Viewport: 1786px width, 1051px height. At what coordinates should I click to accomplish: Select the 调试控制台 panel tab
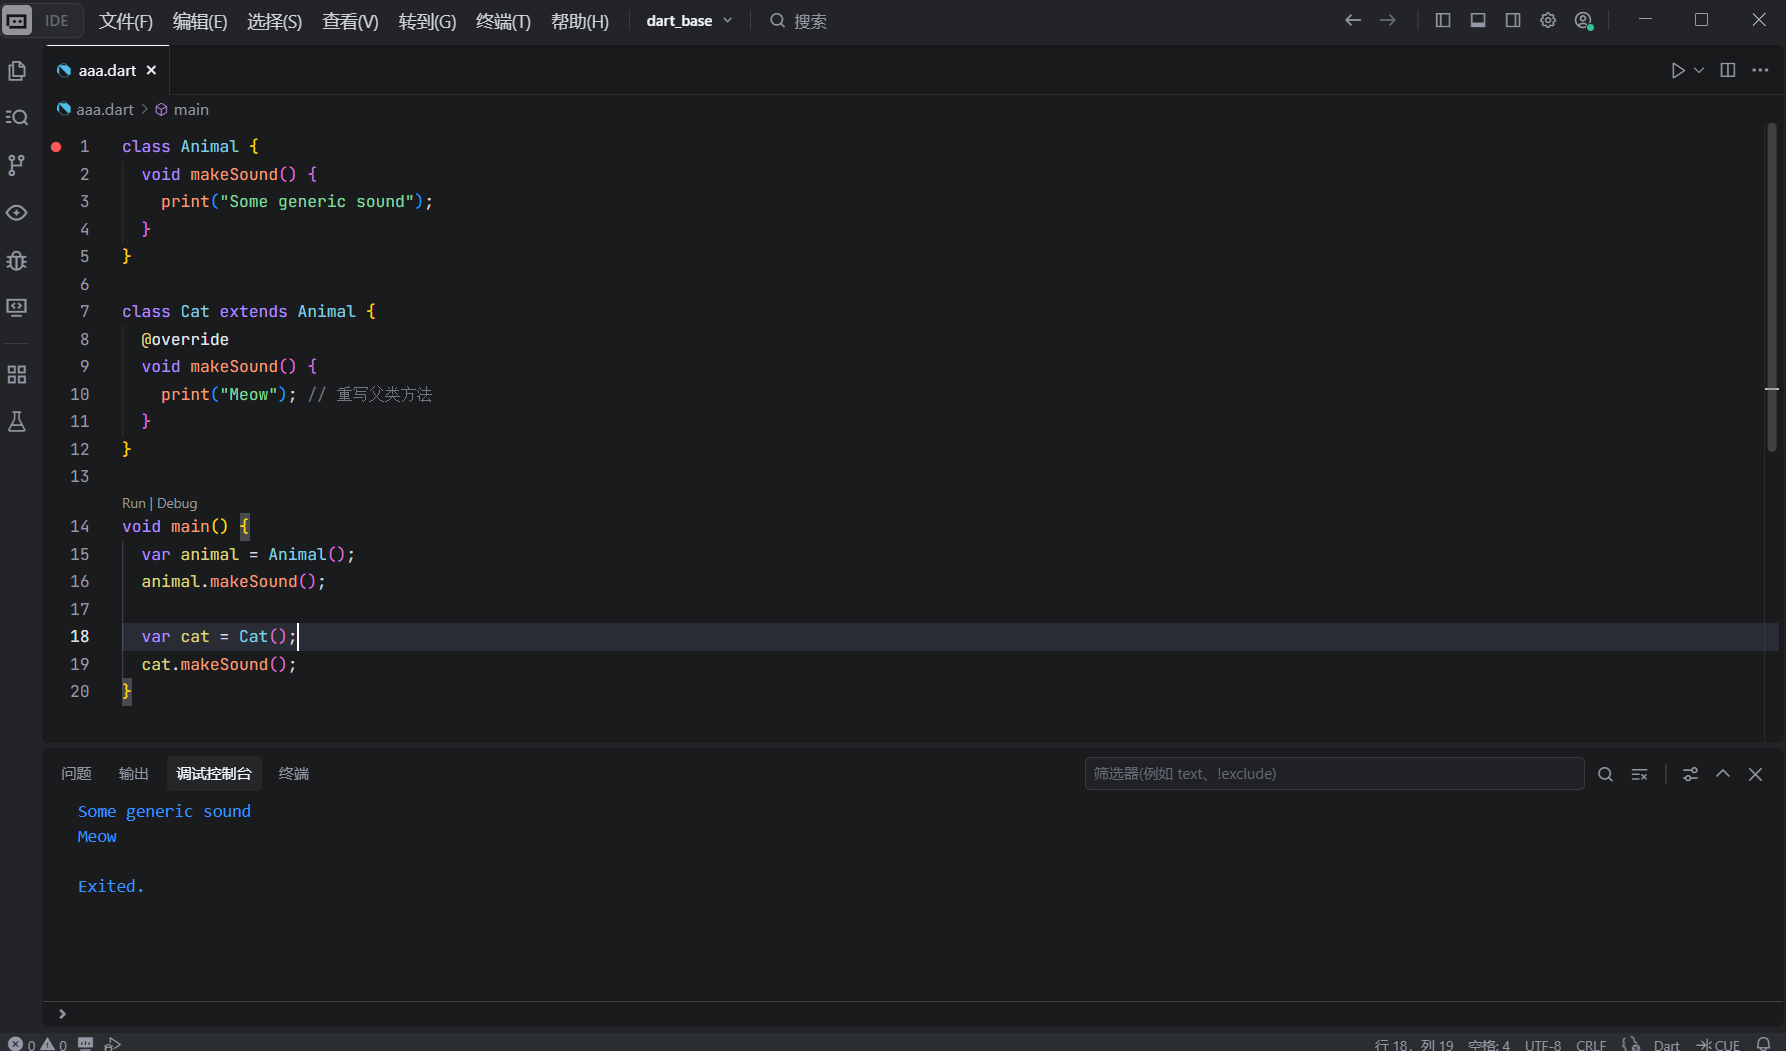point(214,774)
